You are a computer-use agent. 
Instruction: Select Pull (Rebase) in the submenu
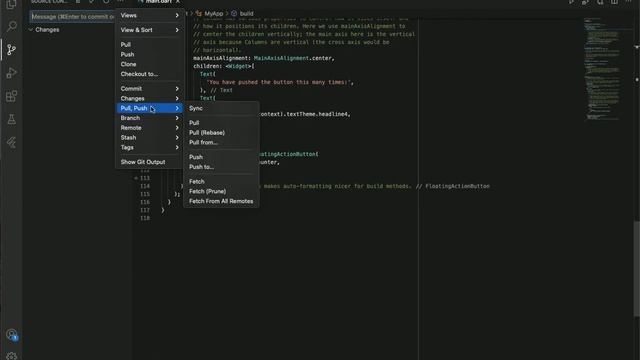(221, 133)
